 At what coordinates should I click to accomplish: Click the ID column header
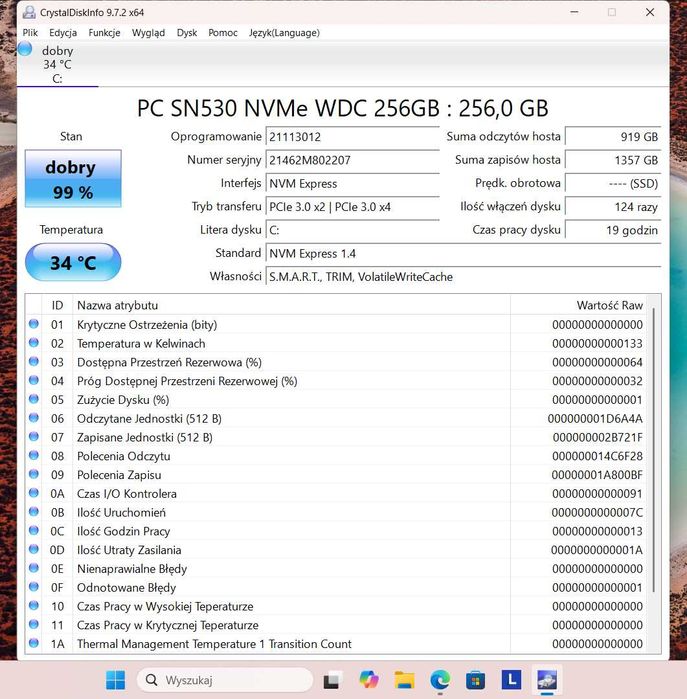(x=57, y=305)
